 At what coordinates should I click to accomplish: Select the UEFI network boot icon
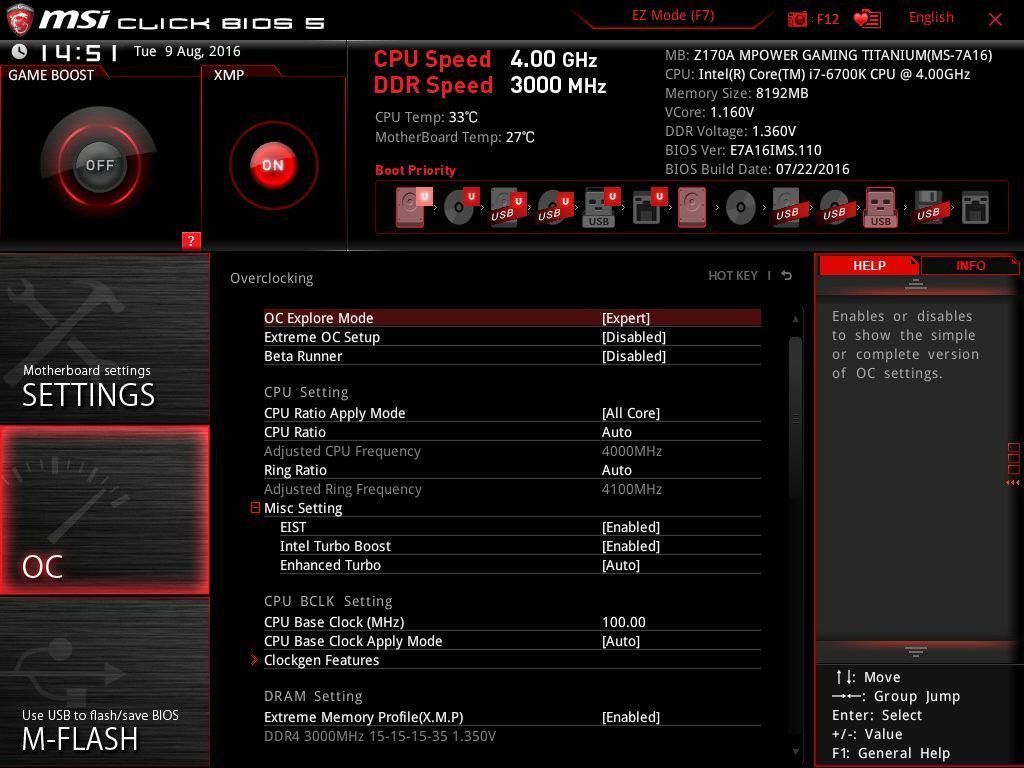[648, 208]
